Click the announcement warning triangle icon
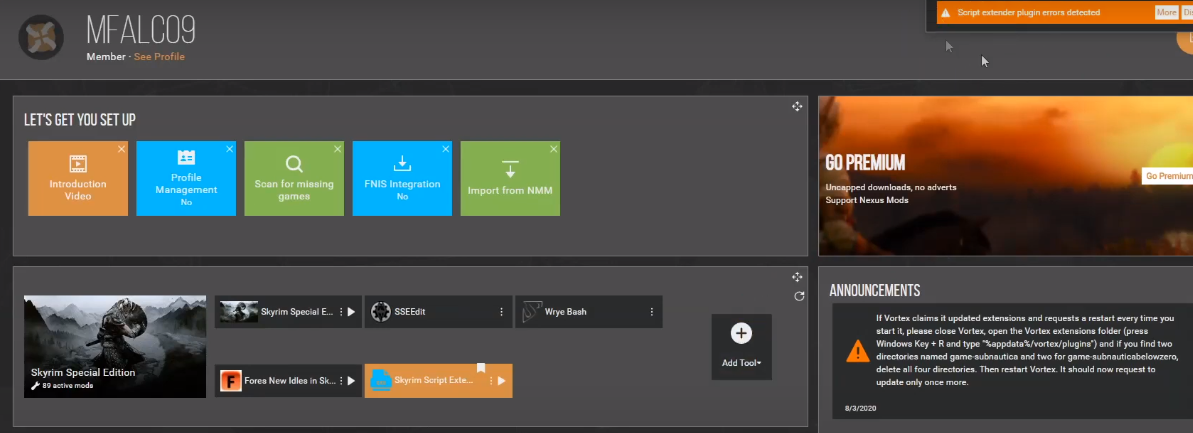This screenshot has width=1193, height=433. tap(857, 351)
